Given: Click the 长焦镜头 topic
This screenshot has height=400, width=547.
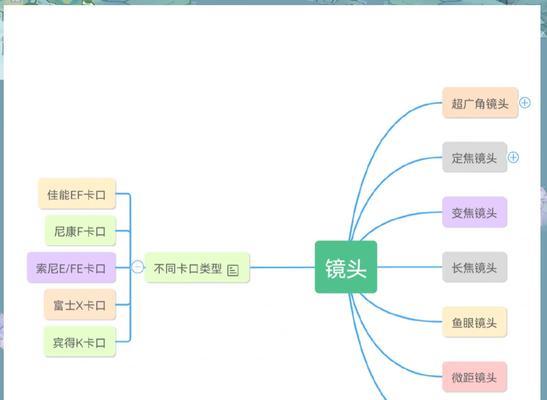Looking at the screenshot, I should click(x=474, y=267).
